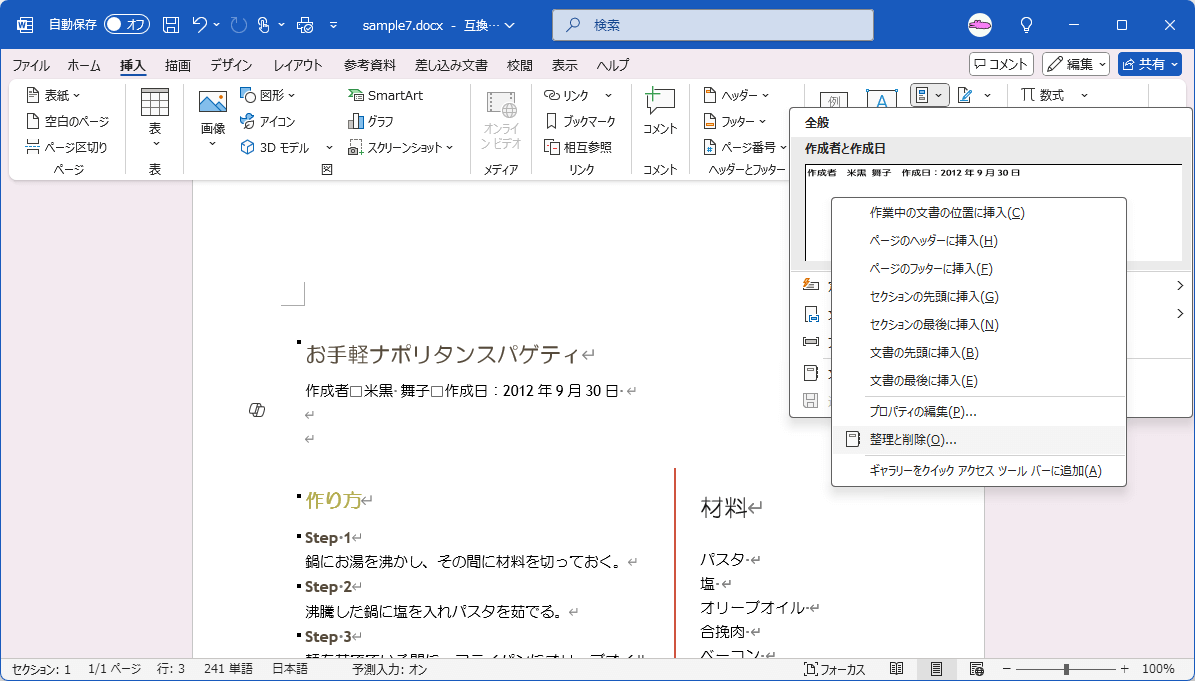The height and width of the screenshot is (681, 1195).
Task: Insert a 空白のページ blank page
Action: [x=67, y=121]
